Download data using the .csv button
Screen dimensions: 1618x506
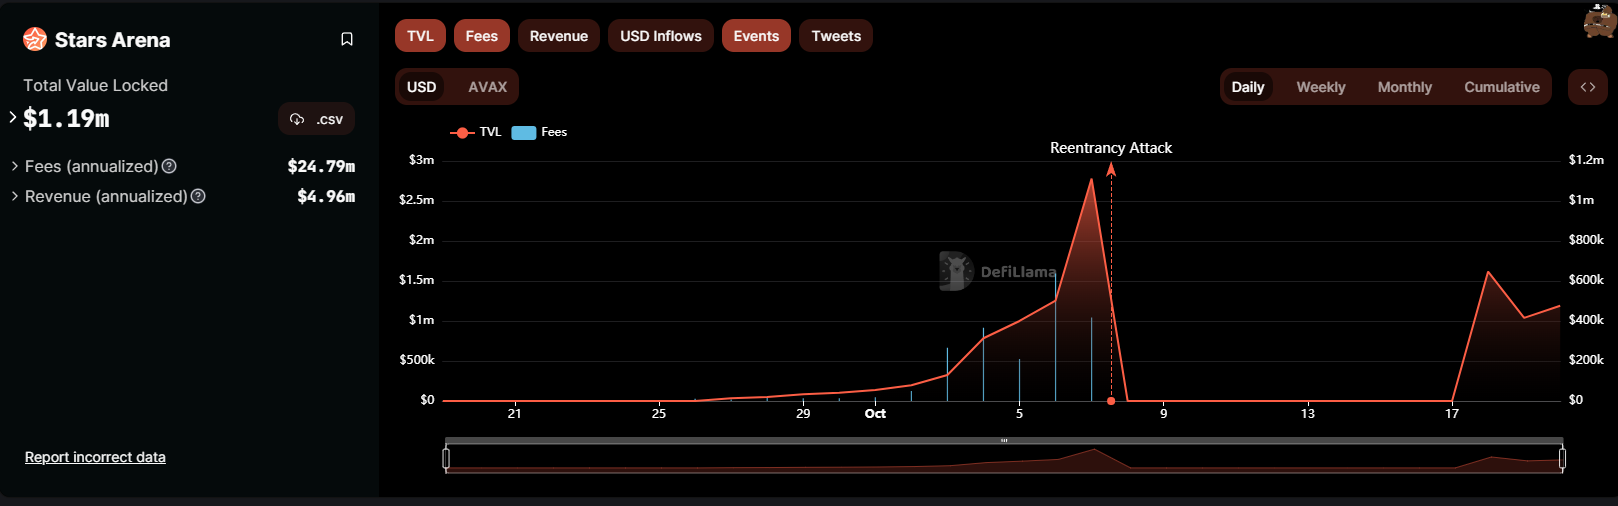[317, 119]
